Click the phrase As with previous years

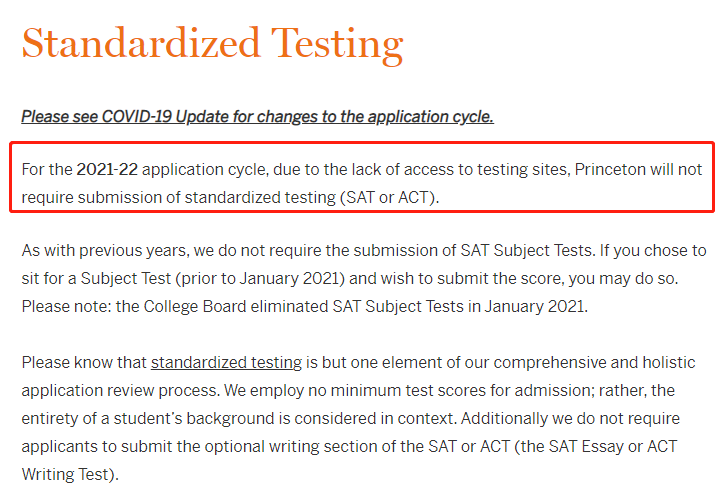pyautogui.click(x=105, y=251)
